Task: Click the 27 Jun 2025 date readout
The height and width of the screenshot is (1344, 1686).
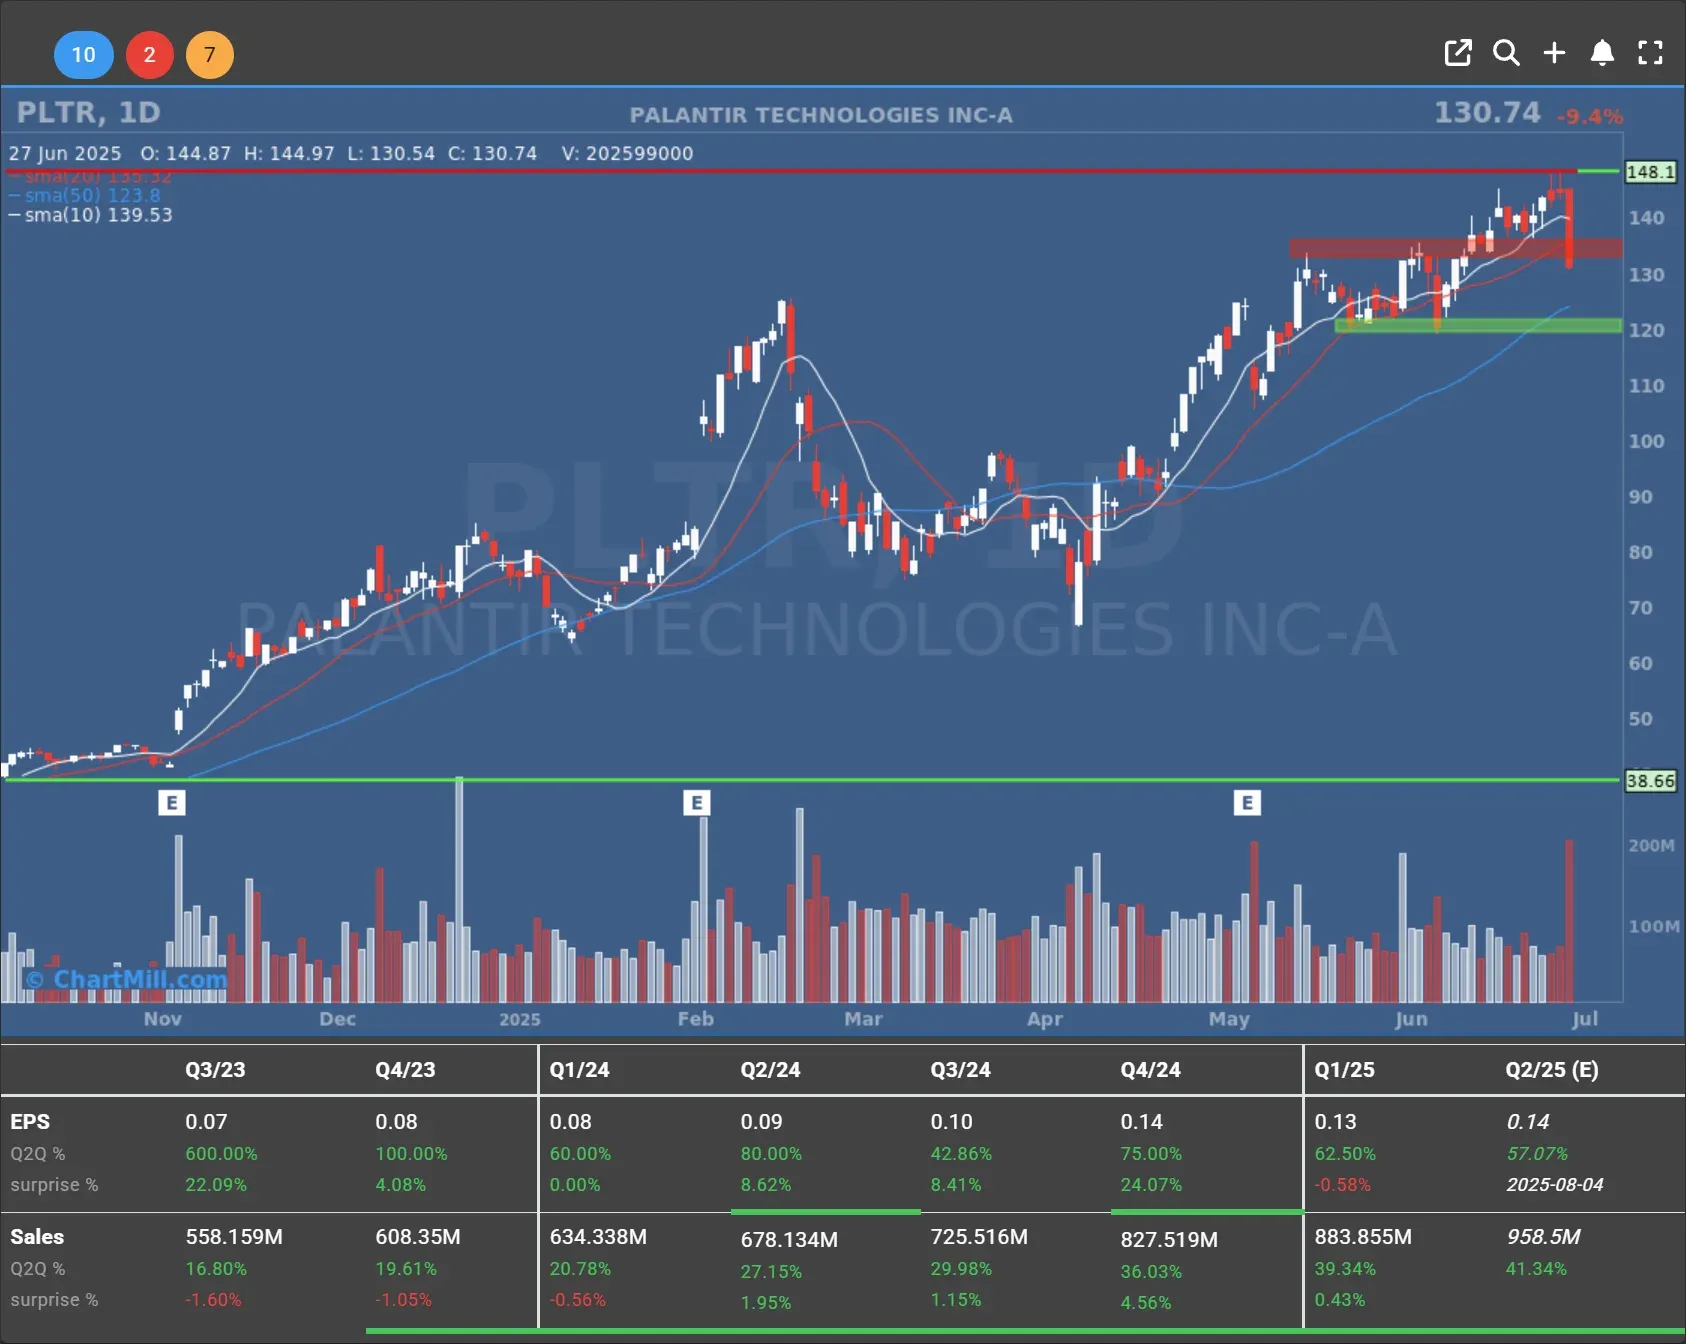Action: [x=65, y=154]
